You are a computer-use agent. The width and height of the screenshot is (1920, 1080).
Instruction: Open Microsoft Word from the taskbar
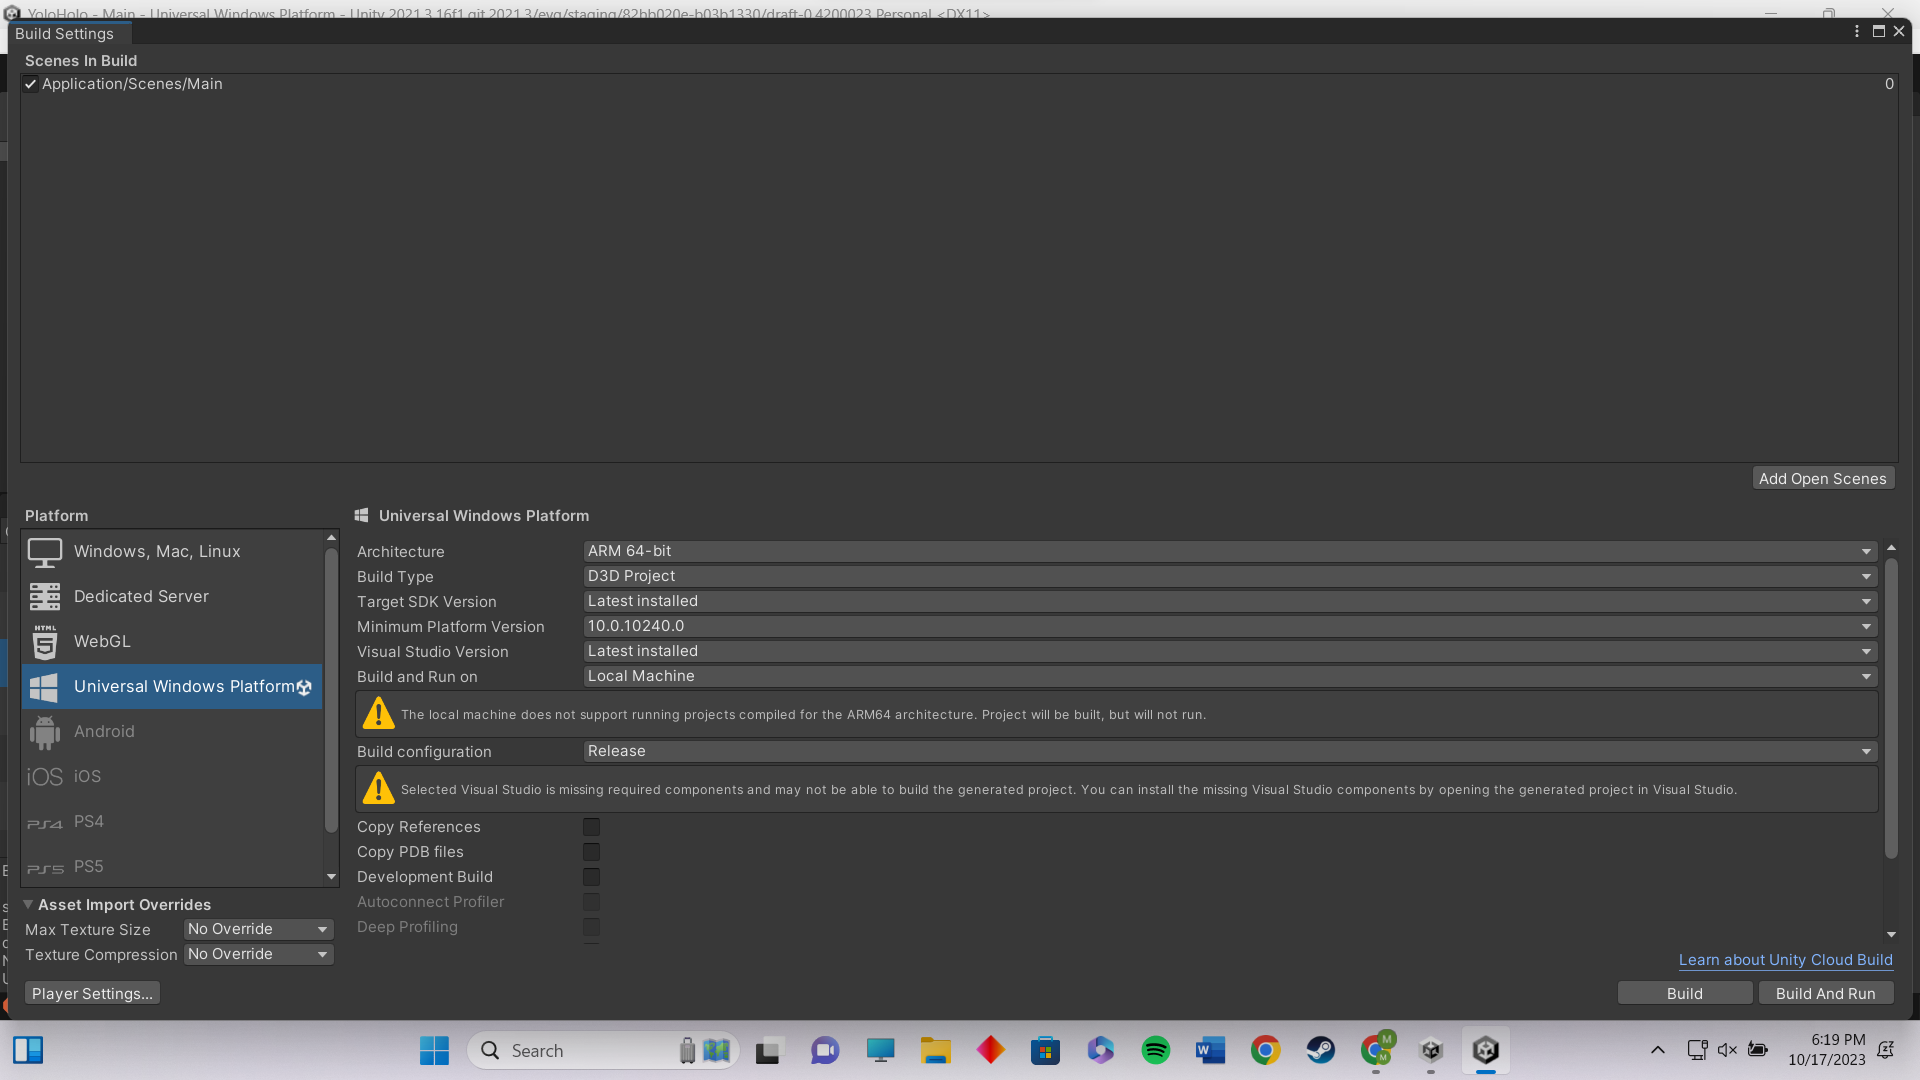pyautogui.click(x=1210, y=1051)
